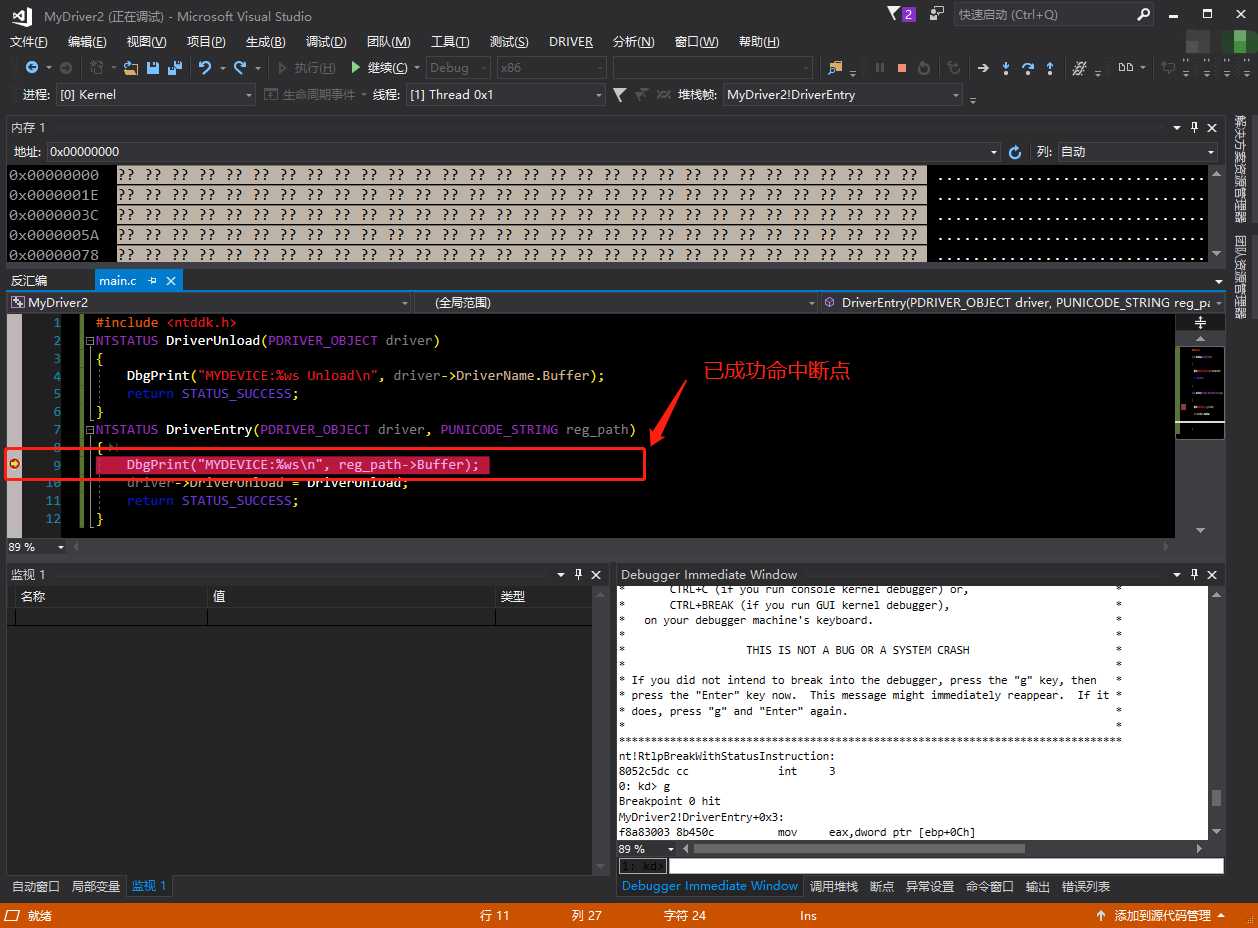Click the Step Over icon
The image size is (1258, 928).
coord(1028,68)
